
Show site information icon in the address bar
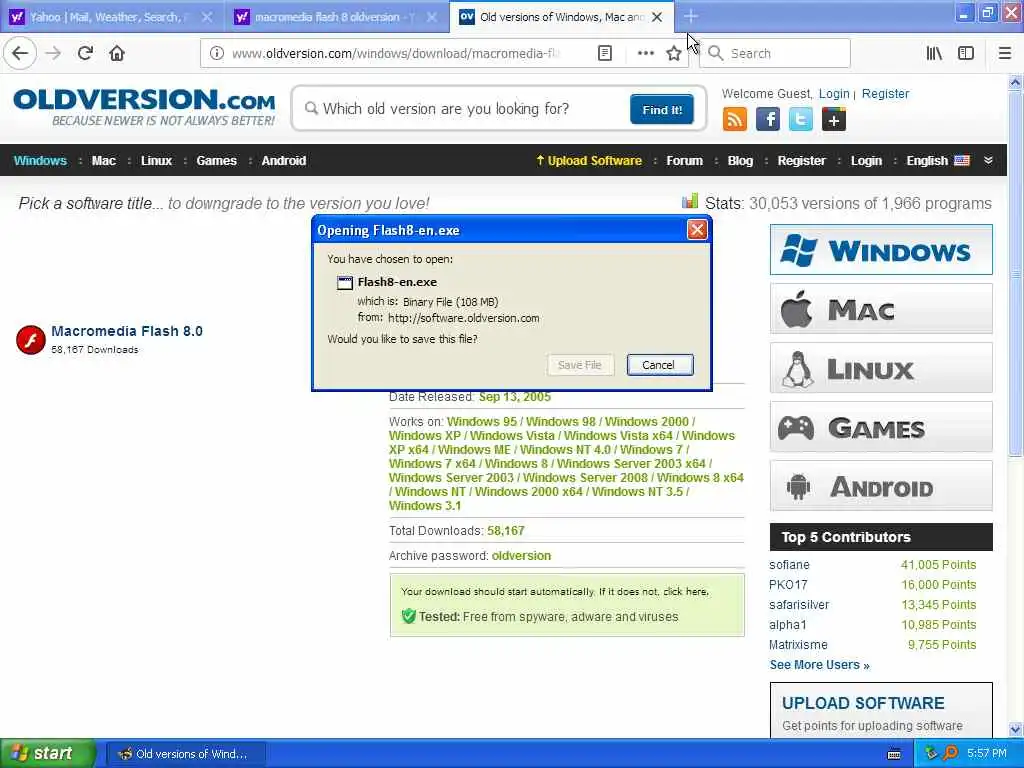tap(217, 54)
